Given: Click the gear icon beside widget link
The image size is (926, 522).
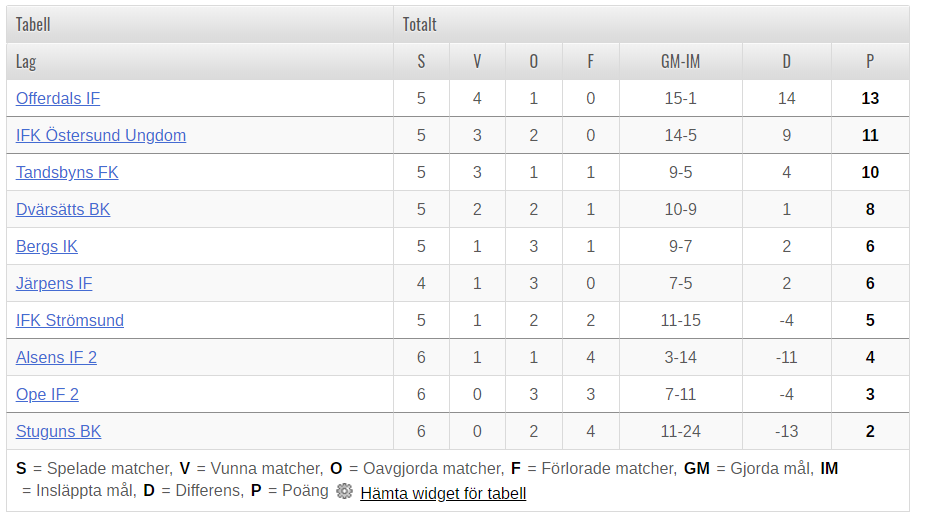Looking at the screenshot, I should (x=344, y=491).
